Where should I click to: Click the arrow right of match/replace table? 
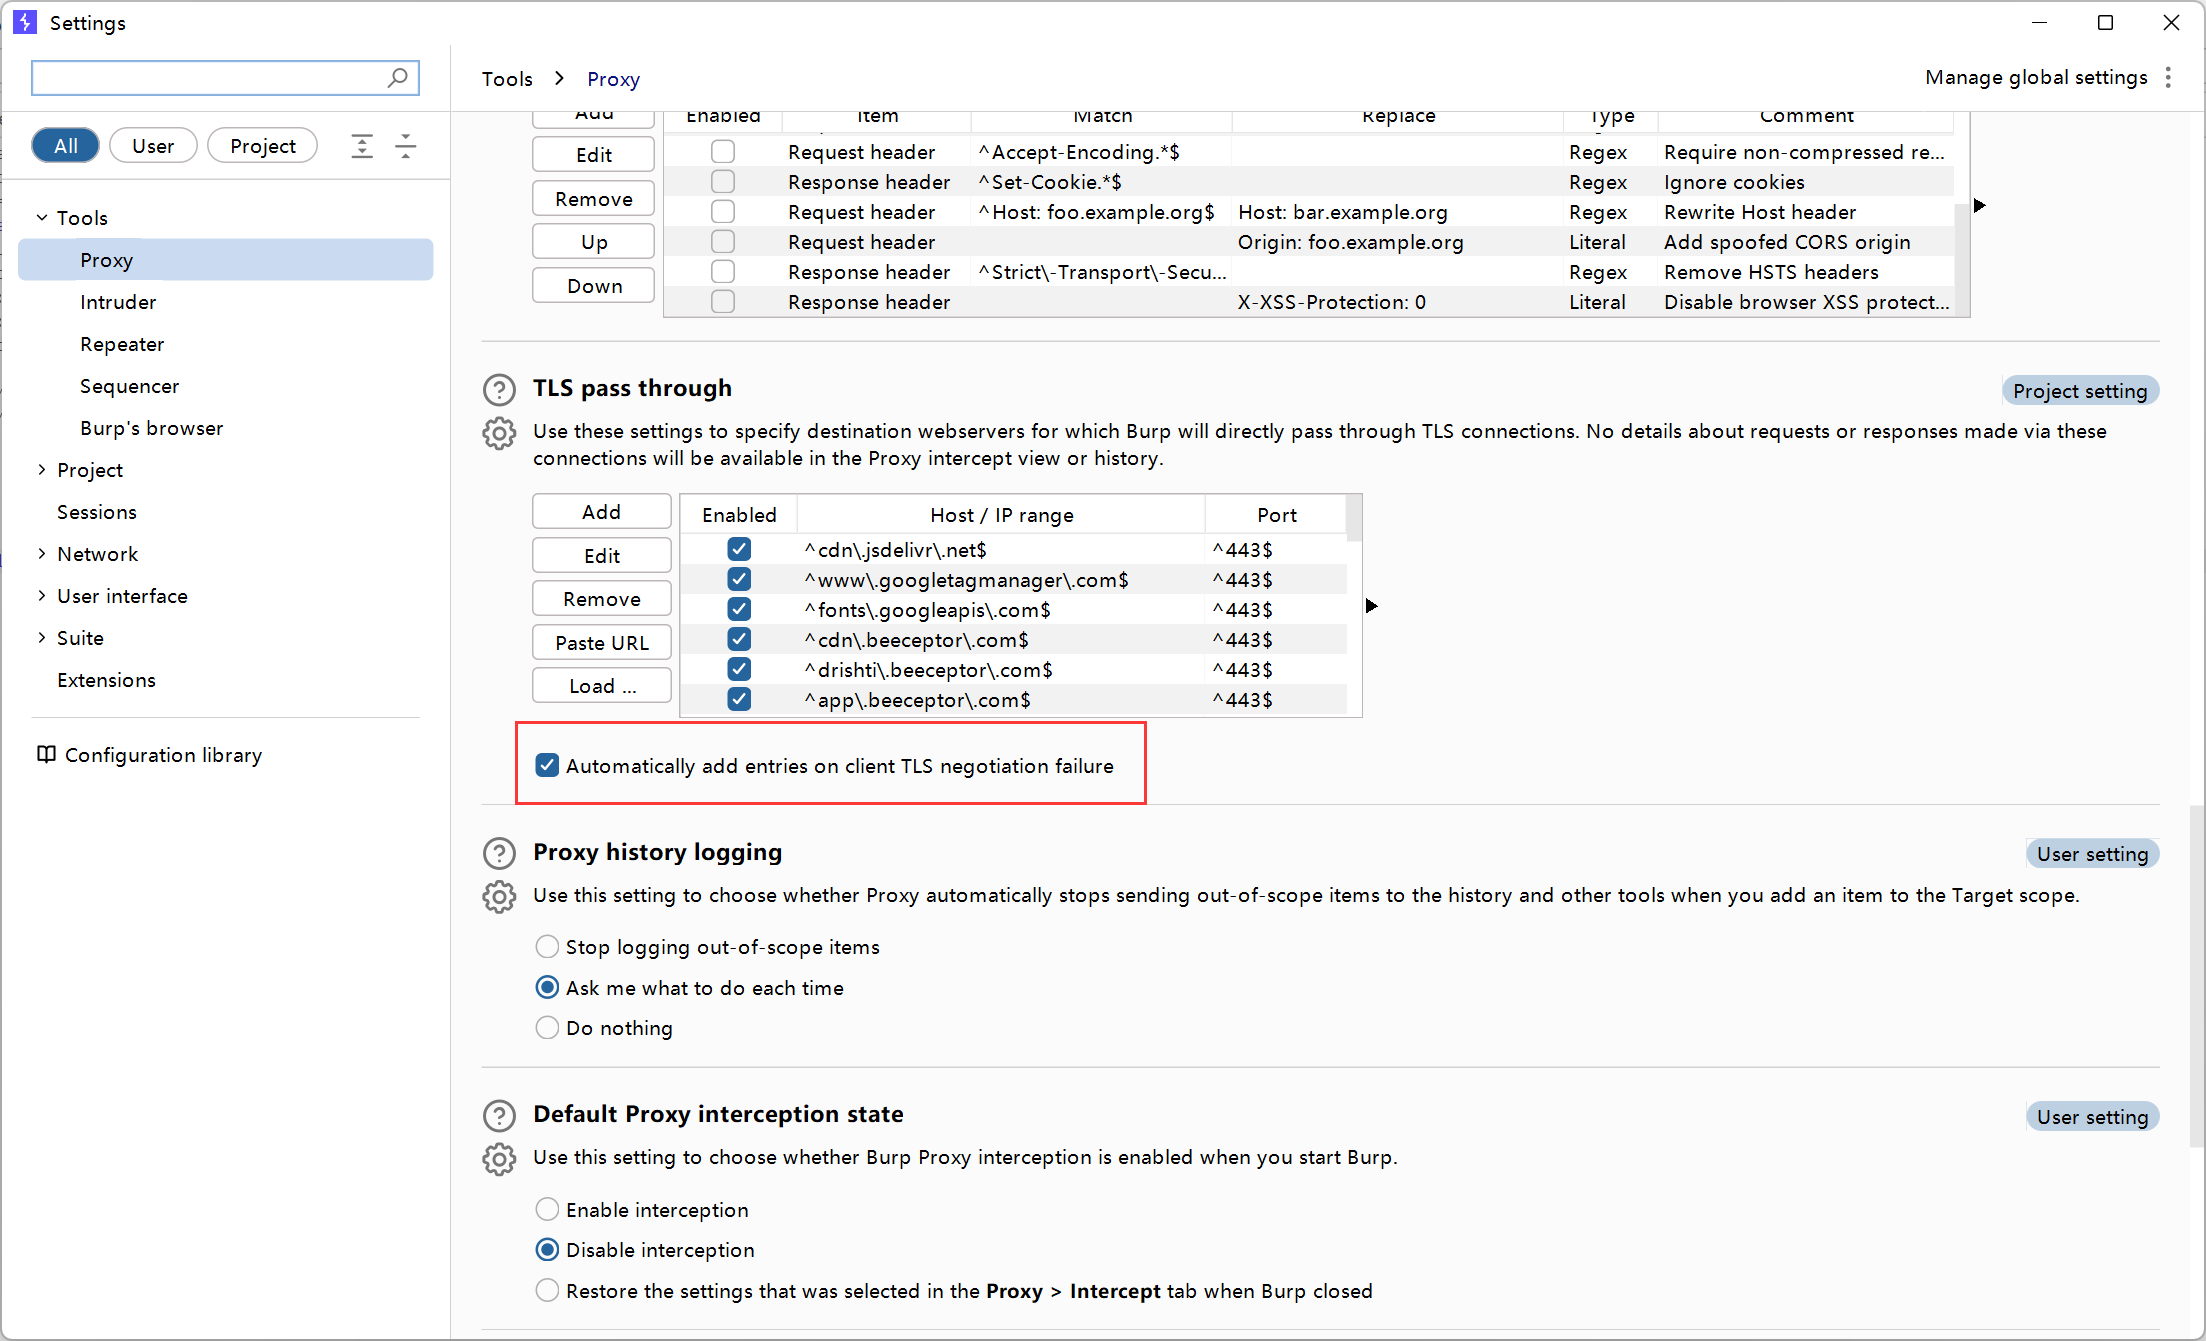pos(1979,205)
